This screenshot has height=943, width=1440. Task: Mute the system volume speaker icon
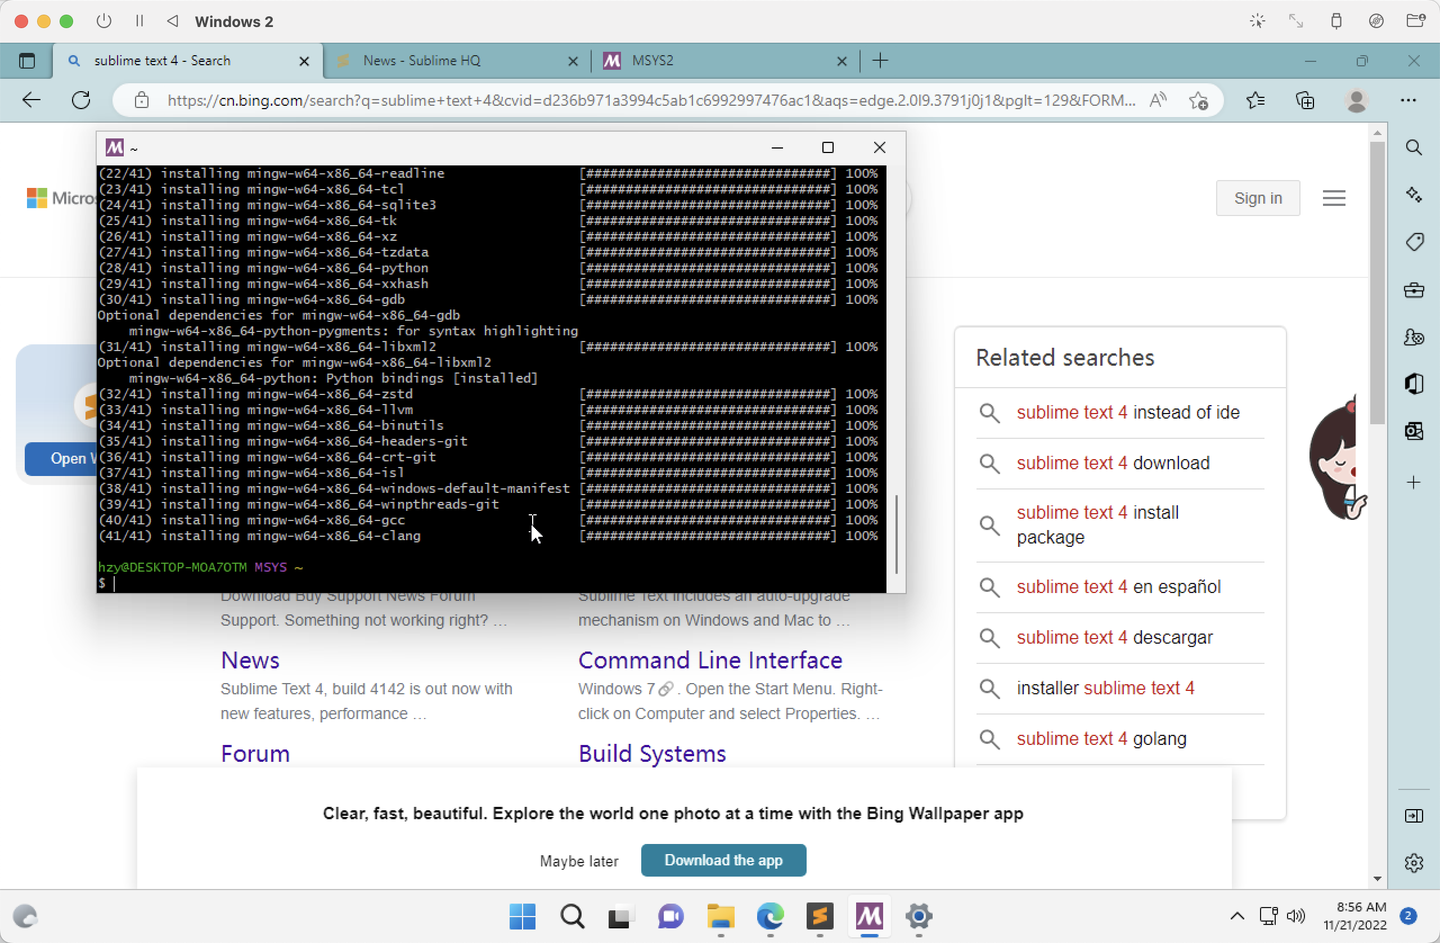(x=1296, y=916)
